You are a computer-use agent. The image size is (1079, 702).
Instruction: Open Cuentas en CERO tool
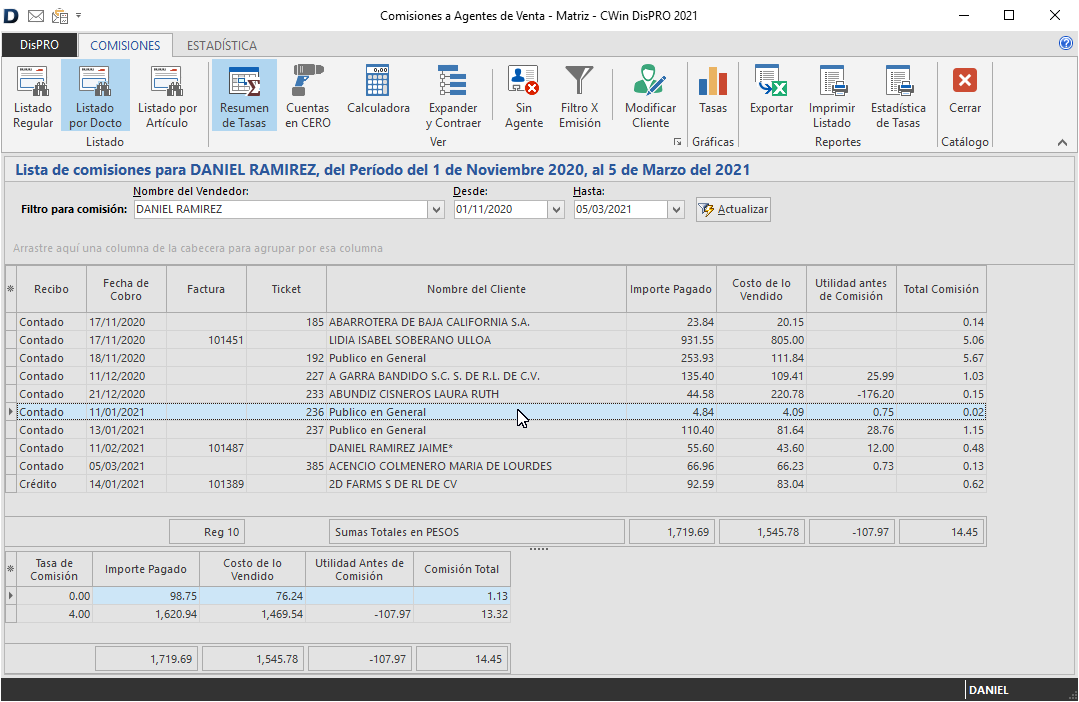click(x=307, y=95)
